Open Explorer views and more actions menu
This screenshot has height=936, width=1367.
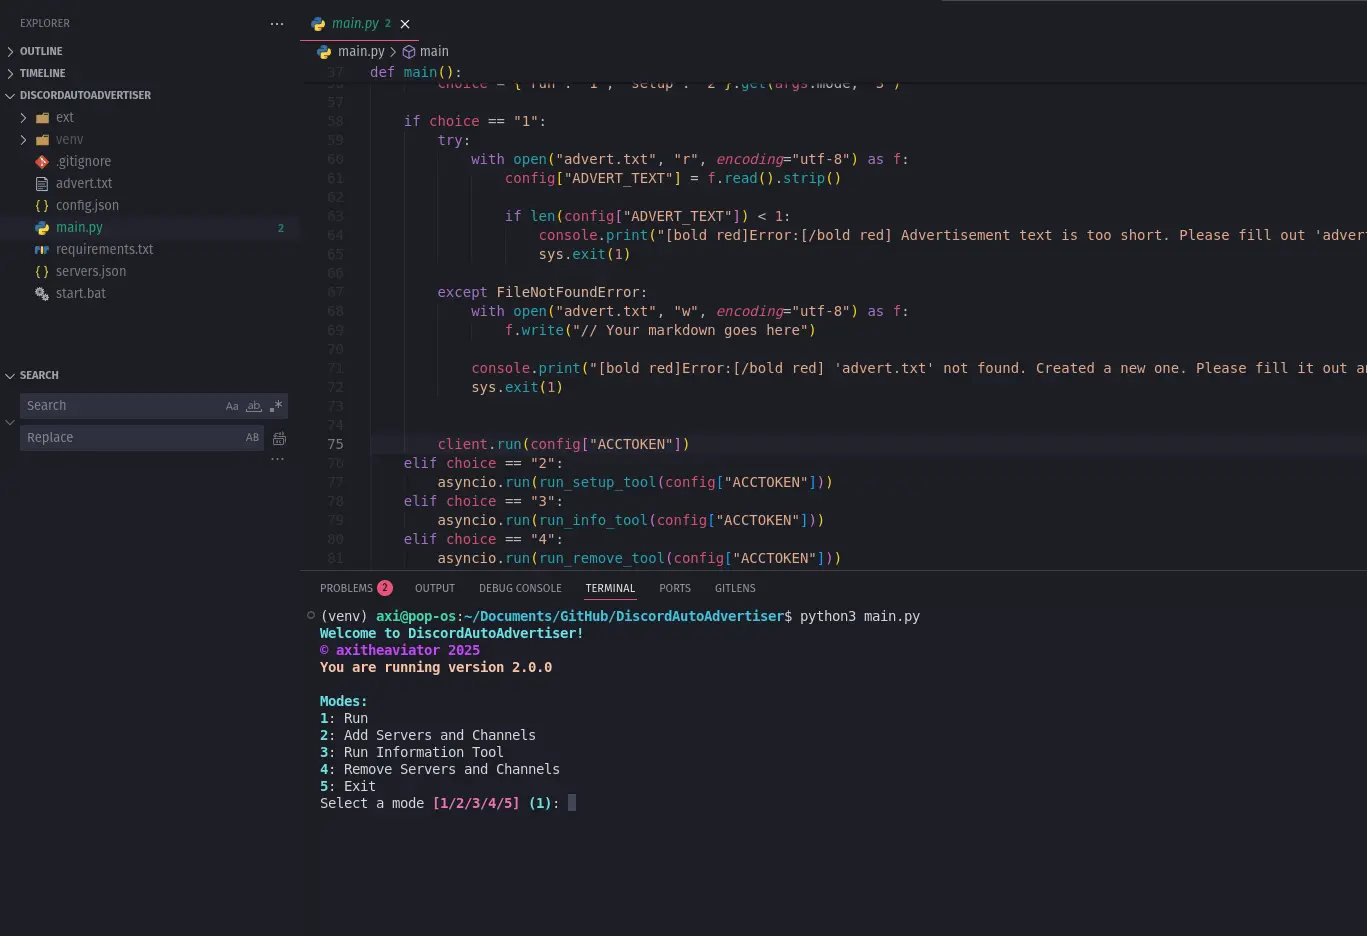click(x=277, y=24)
